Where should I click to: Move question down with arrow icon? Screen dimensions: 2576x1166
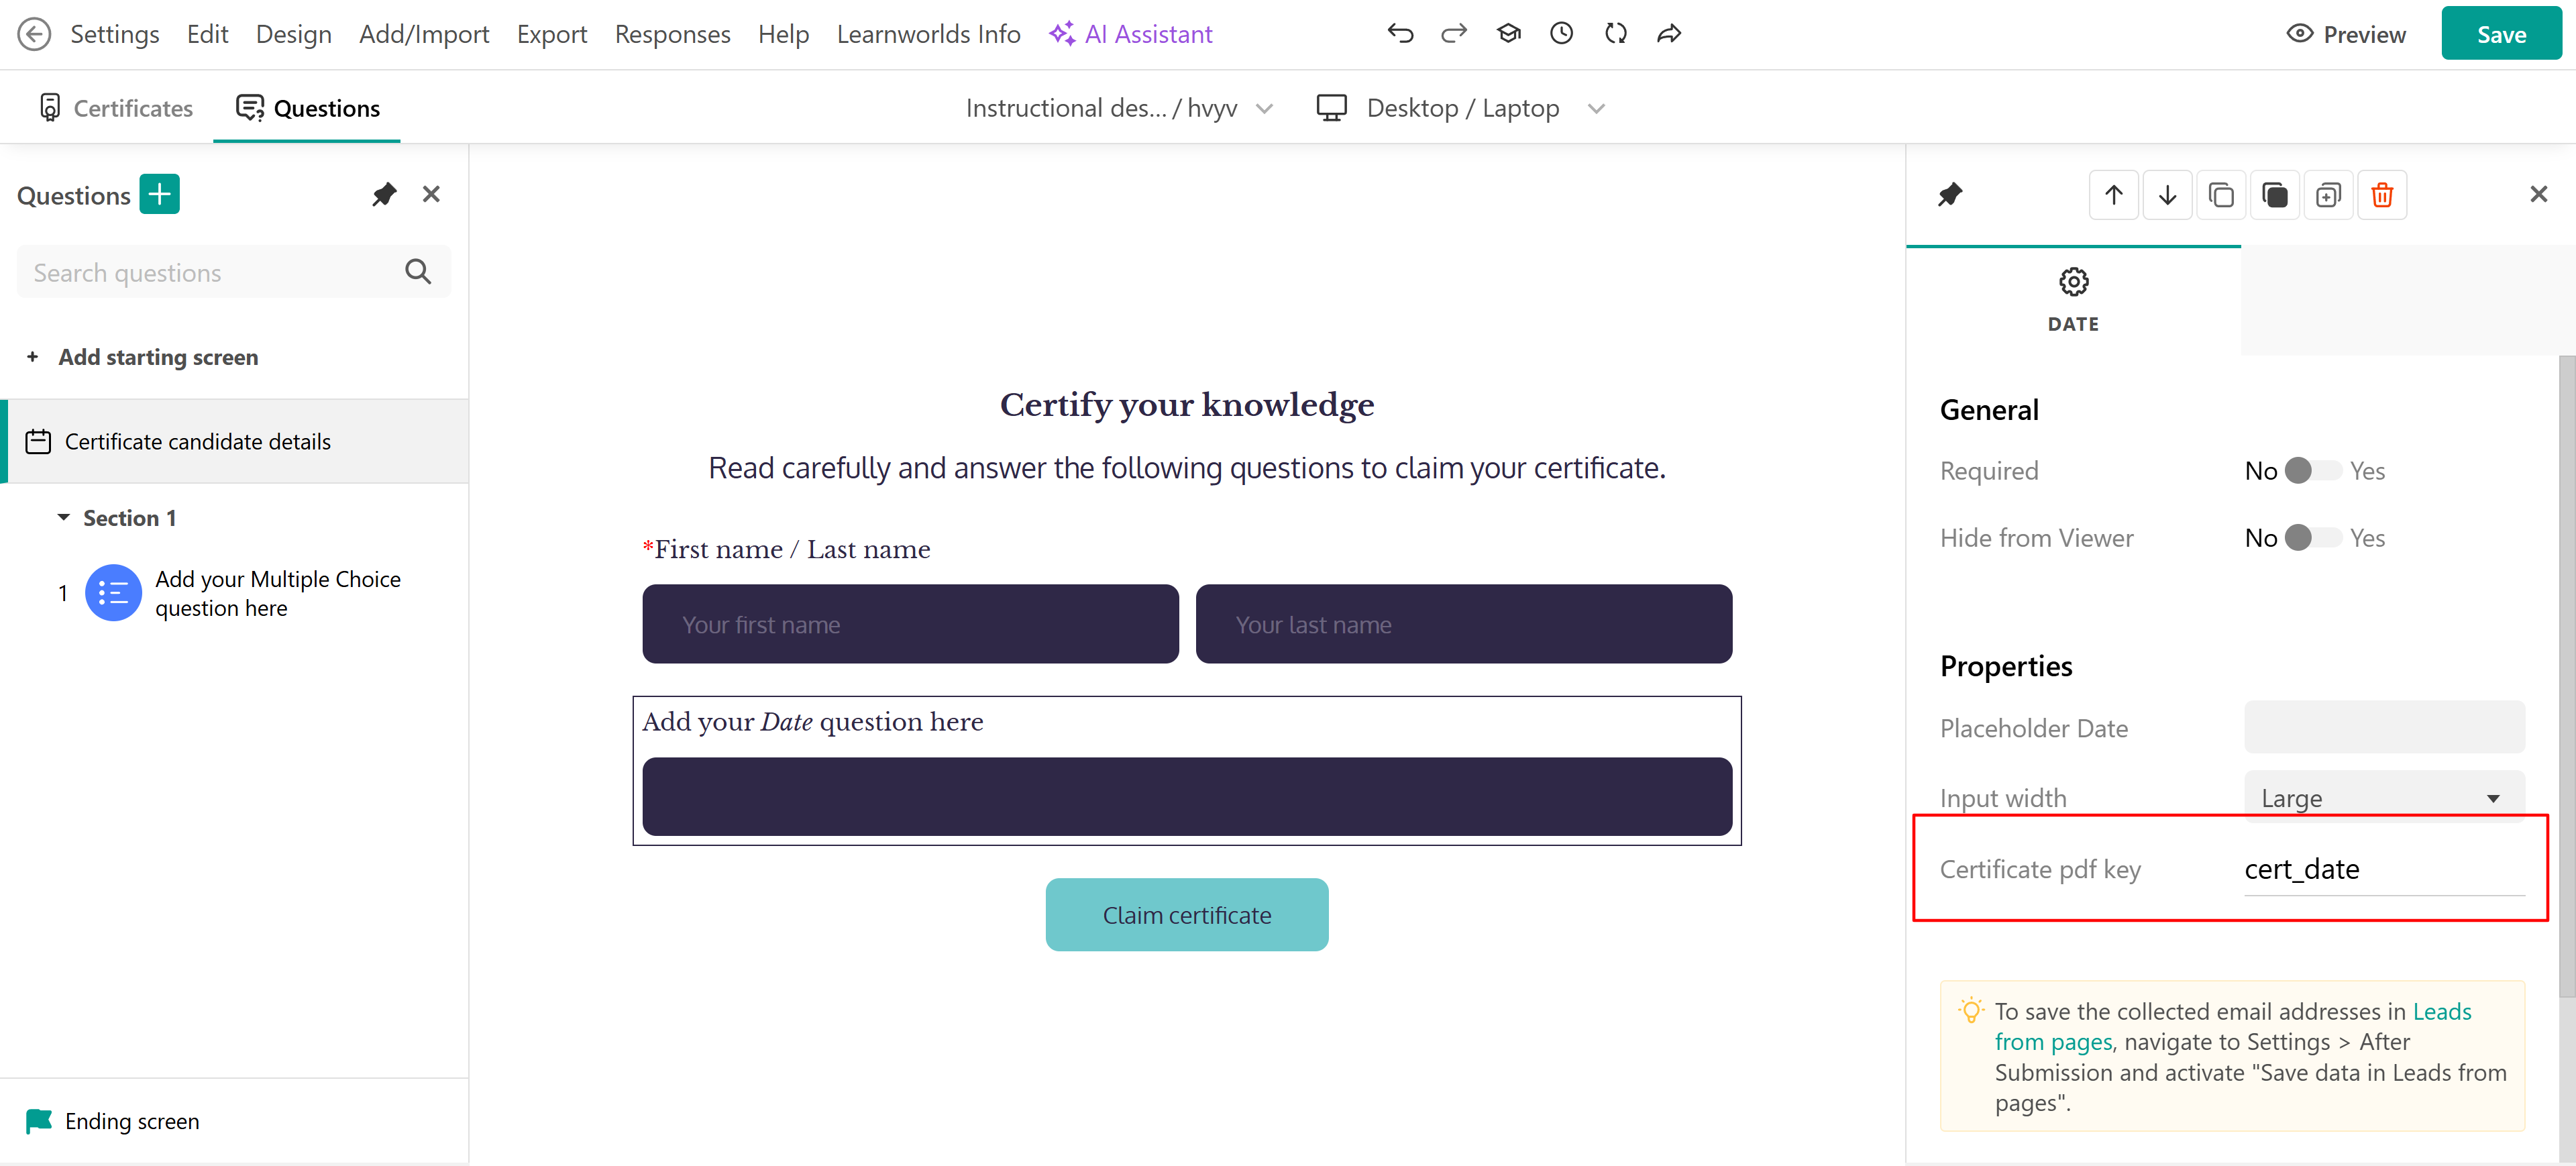pos(2167,195)
